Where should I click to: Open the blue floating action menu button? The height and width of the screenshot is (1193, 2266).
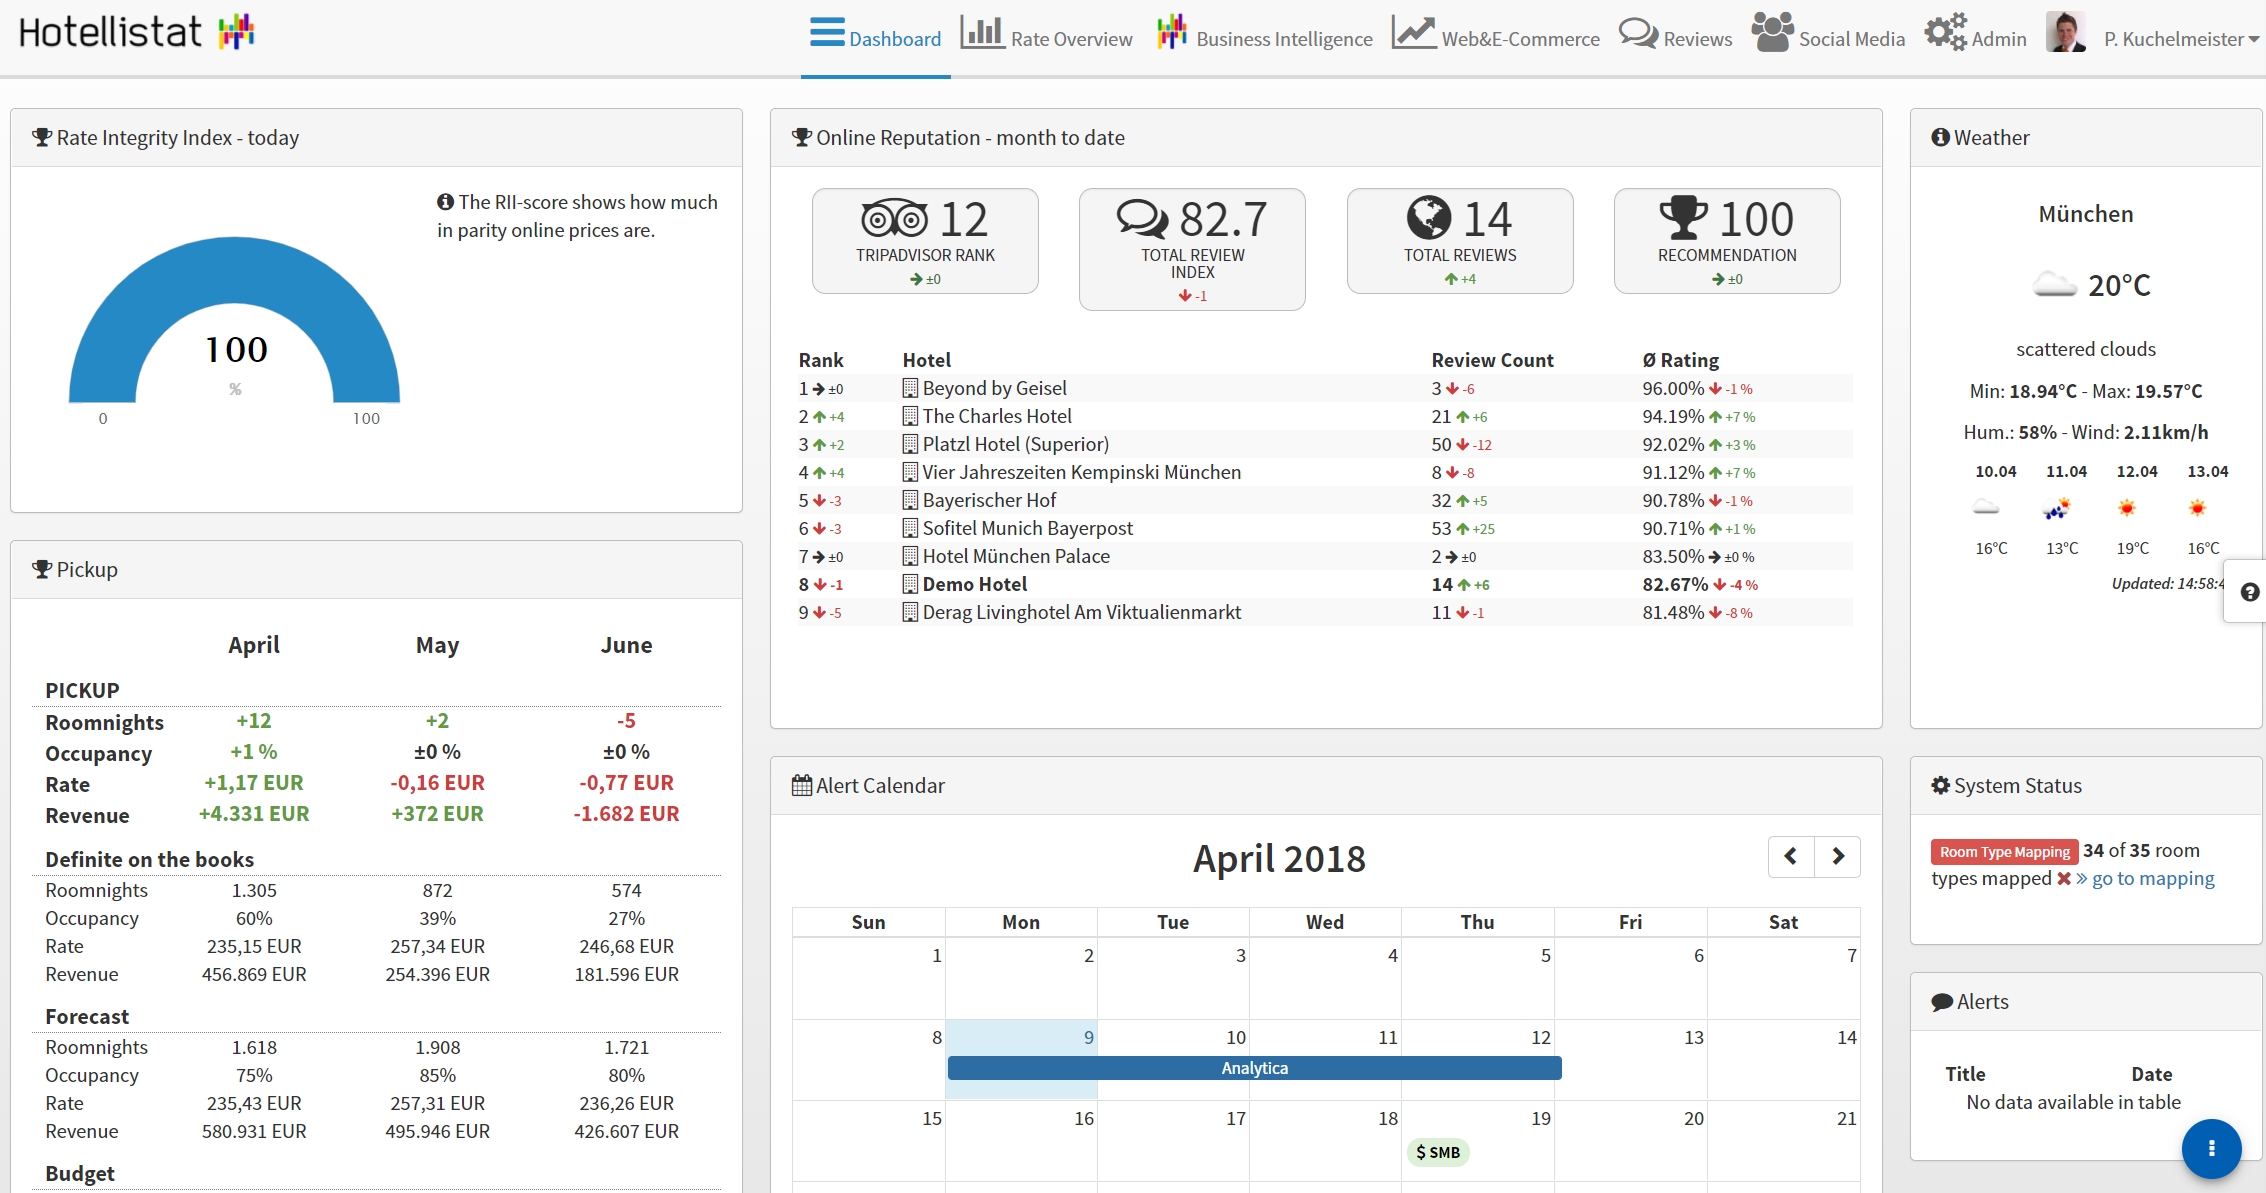pos(2210,1148)
